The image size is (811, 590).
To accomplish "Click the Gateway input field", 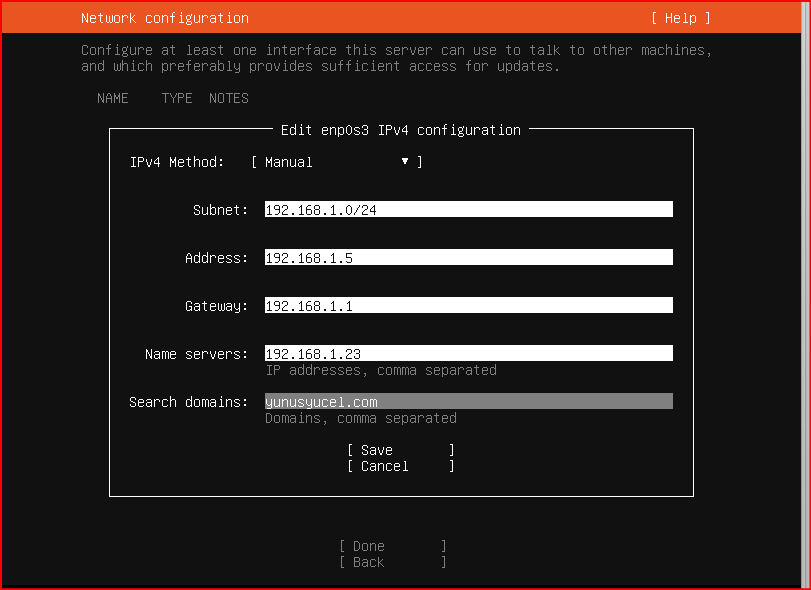I will (x=469, y=306).
